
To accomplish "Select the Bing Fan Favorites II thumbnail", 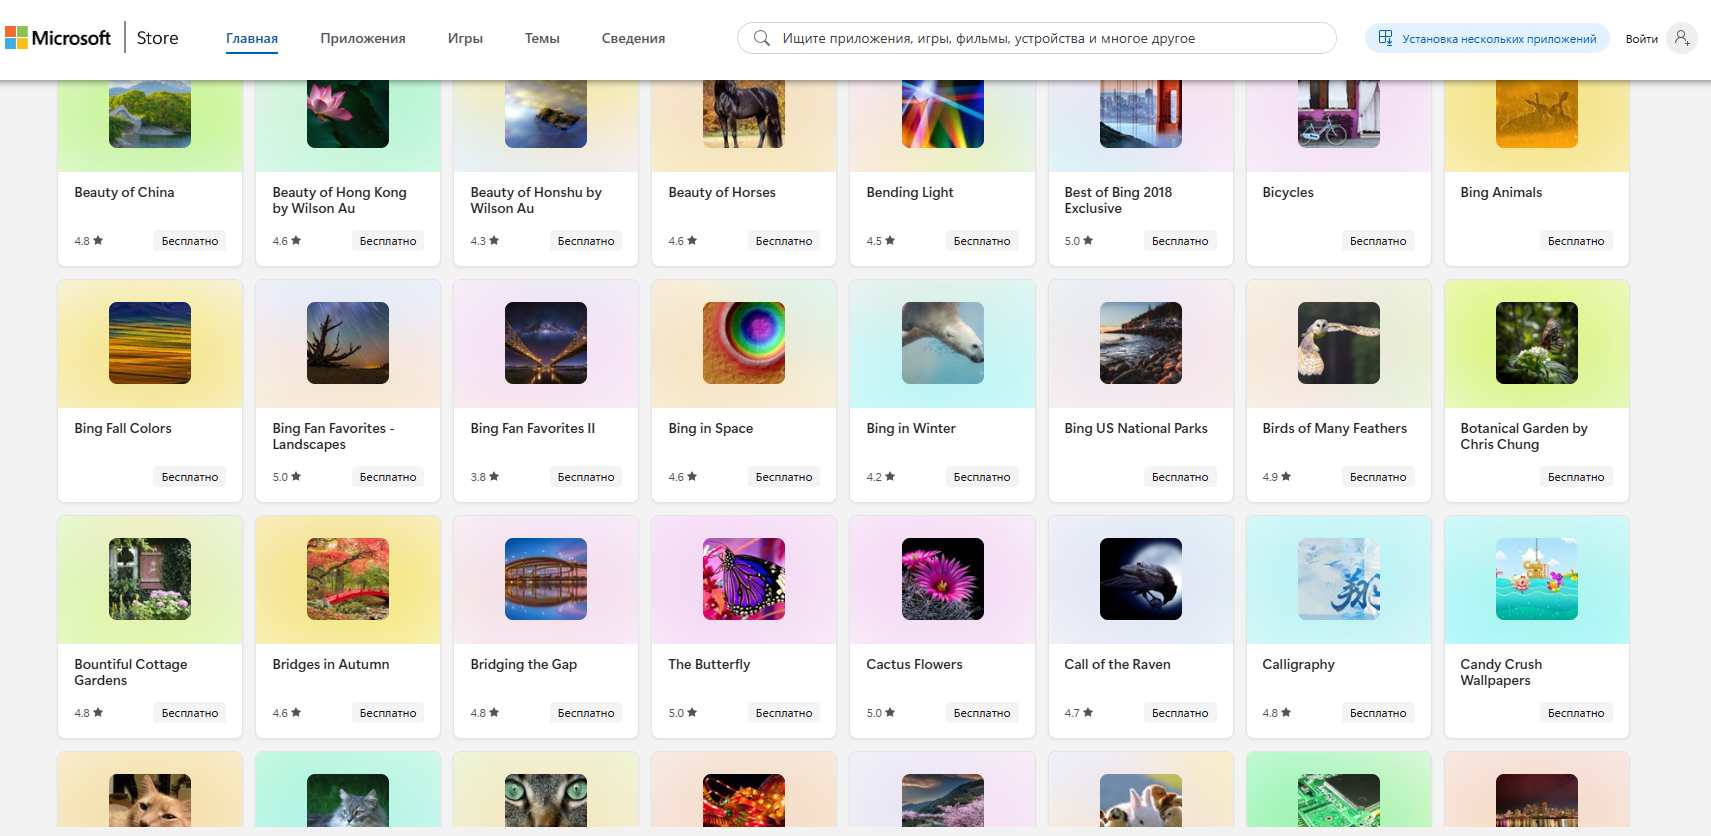I will [546, 343].
